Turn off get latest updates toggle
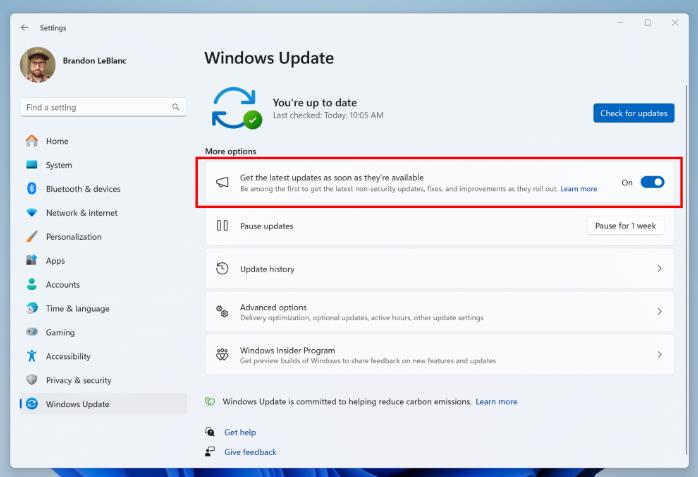698x477 pixels. tap(652, 182)
